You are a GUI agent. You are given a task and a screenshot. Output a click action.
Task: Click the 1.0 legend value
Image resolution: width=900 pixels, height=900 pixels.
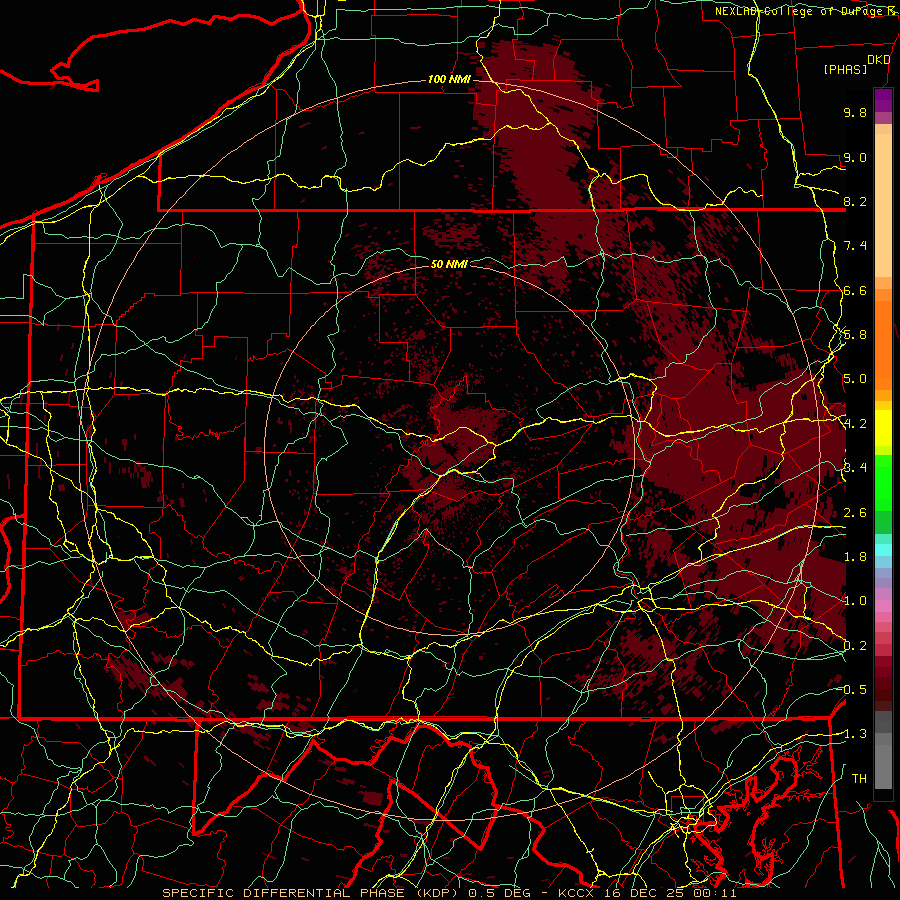point(855,601)
